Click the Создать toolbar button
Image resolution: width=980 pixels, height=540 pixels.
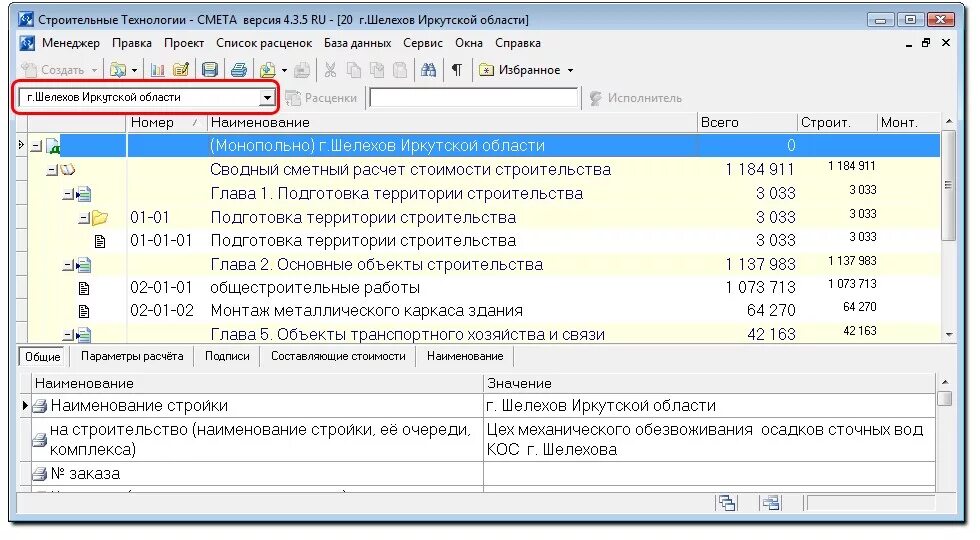click(x=59, y=70)
